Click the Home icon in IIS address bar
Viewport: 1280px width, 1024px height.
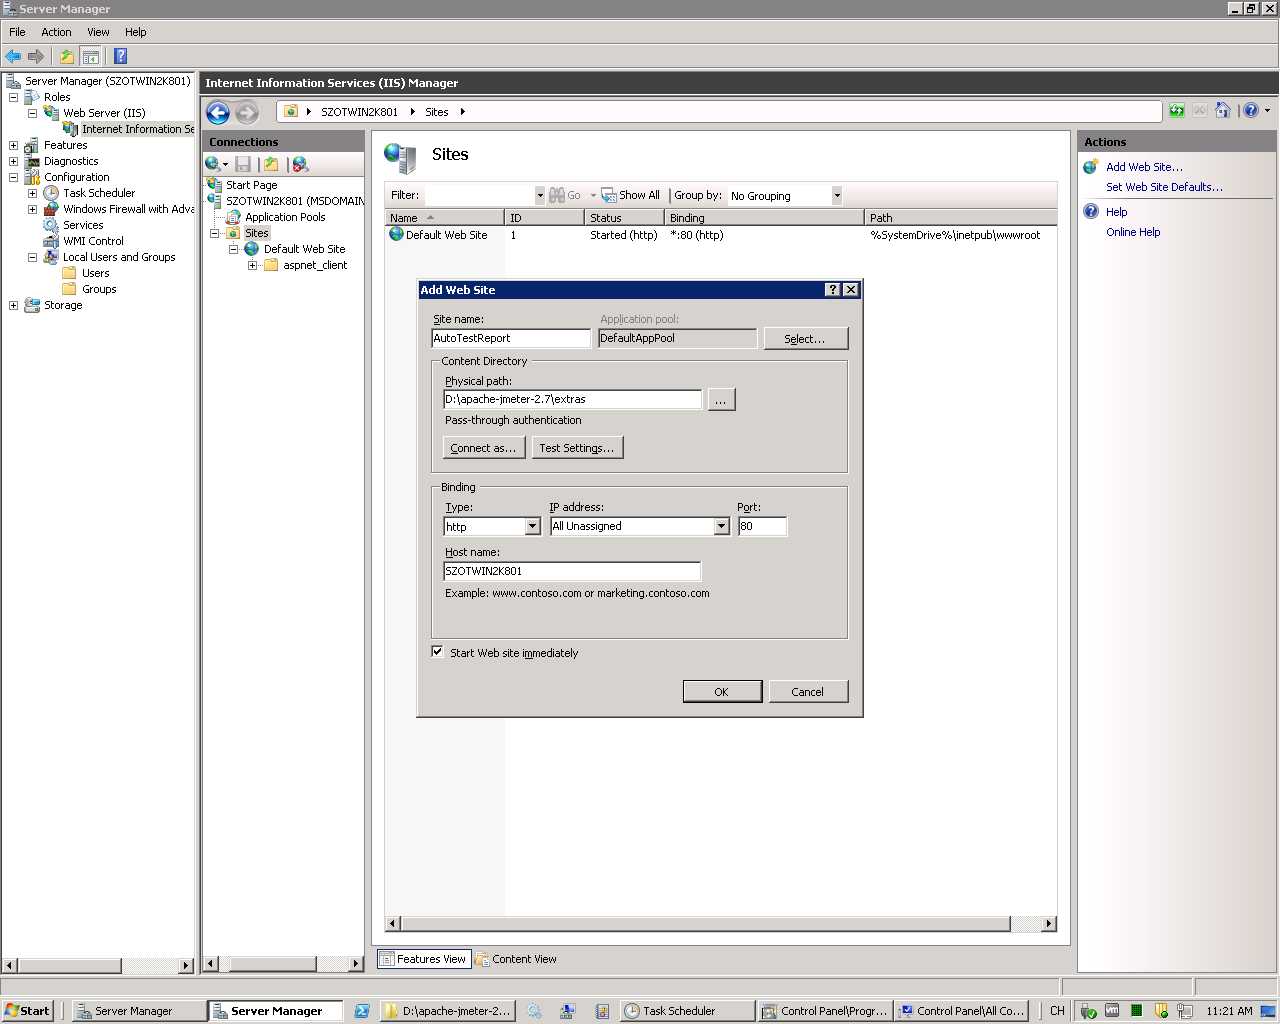click(1222, 111)
